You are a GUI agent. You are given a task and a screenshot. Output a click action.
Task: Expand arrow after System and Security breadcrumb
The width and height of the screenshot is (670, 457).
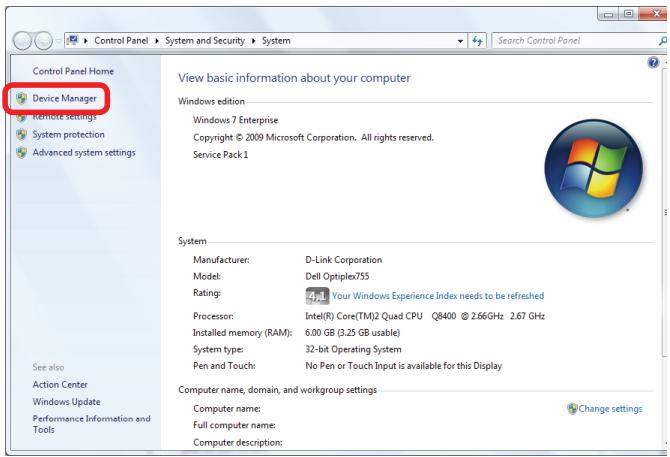(253, 41)
